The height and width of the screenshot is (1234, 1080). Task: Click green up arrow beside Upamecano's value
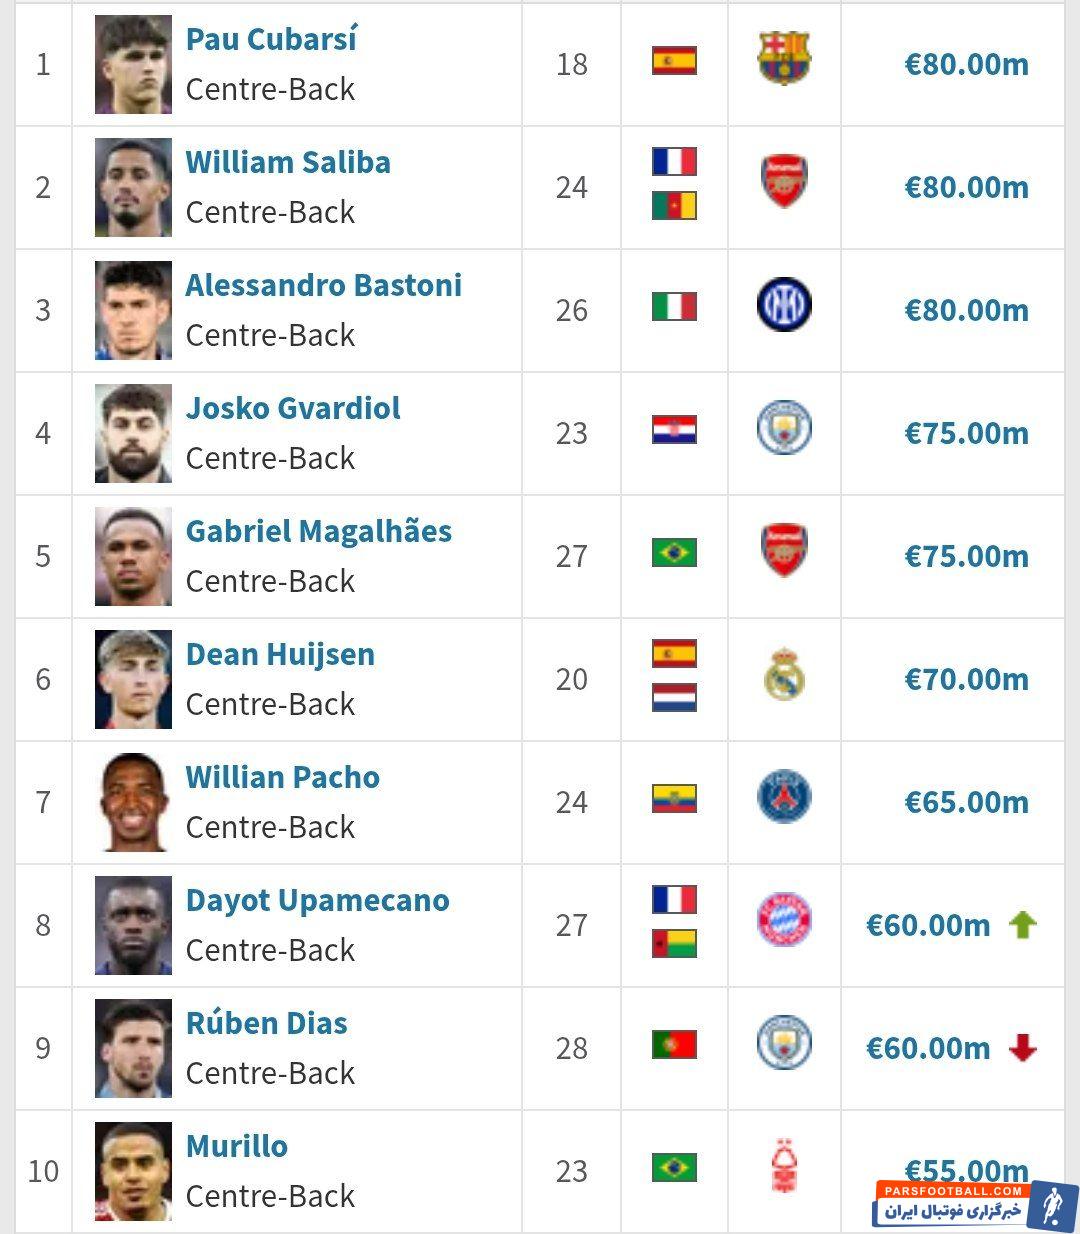[x=1022, y=925]
